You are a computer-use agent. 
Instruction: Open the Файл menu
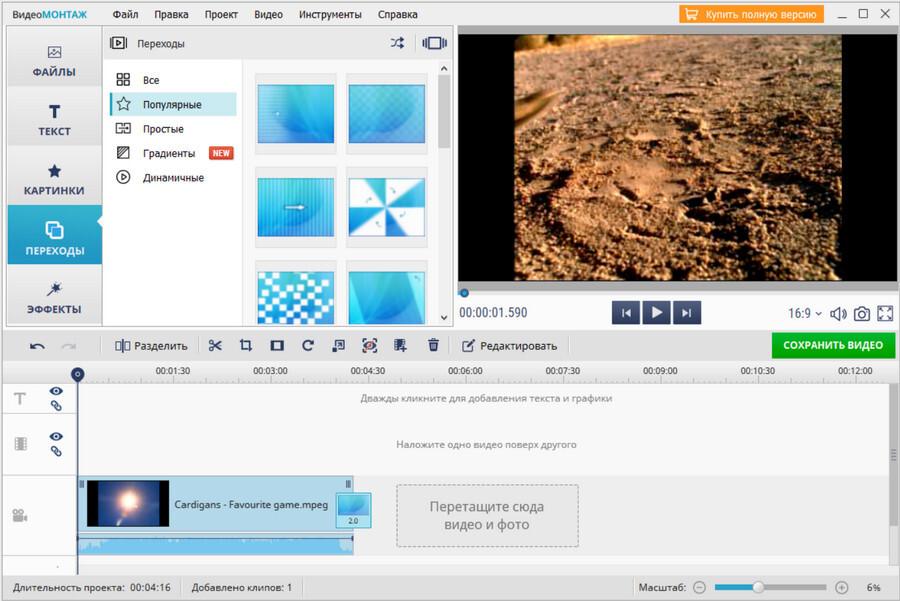click(x=125, y=14)
